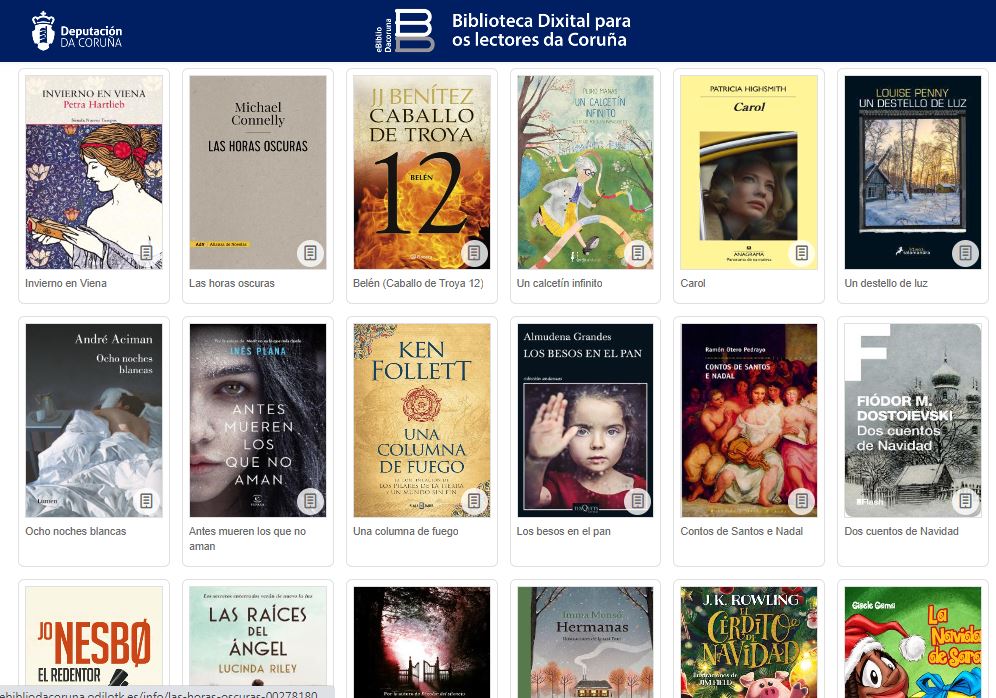
Task: Select the Ken Follett book cover
Action: point(422,420)
